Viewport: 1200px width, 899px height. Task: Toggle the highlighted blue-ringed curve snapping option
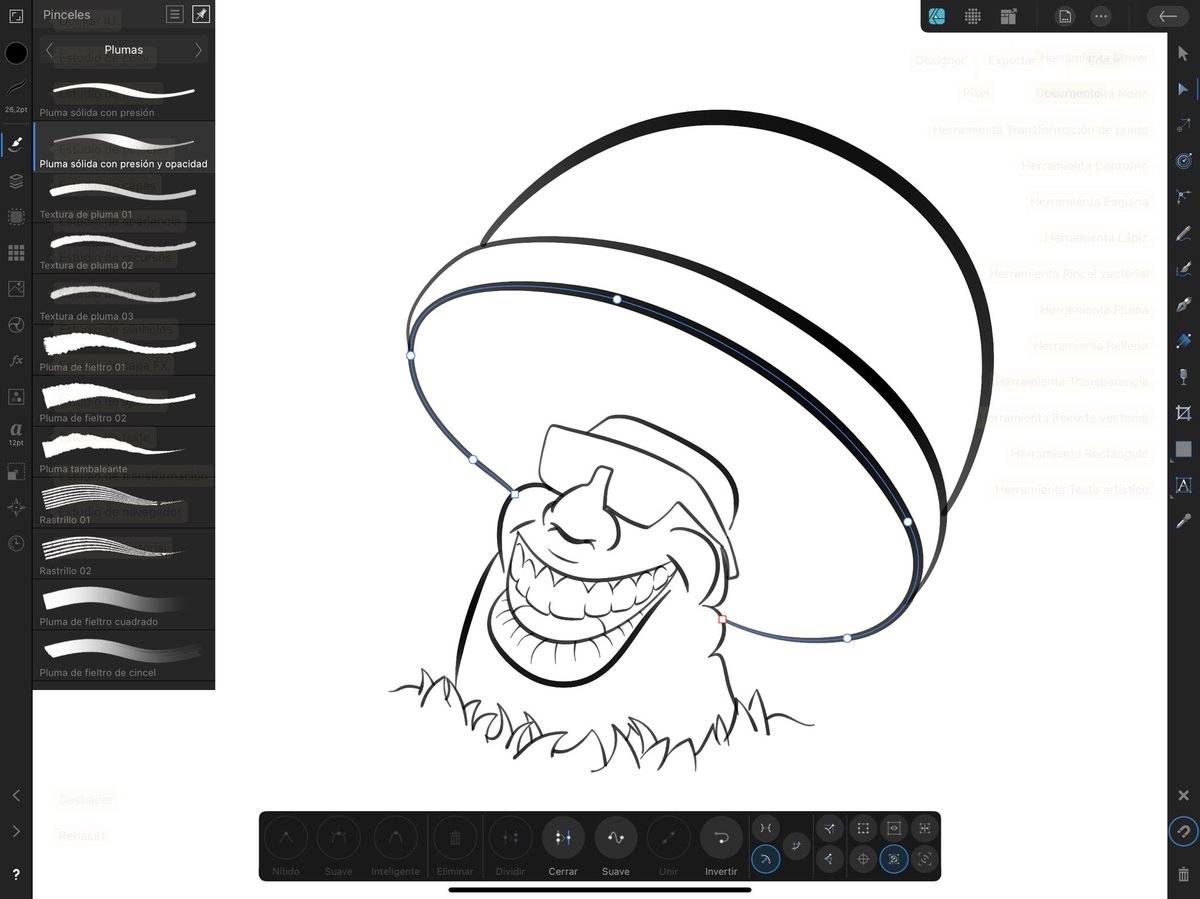coord(765,859)
